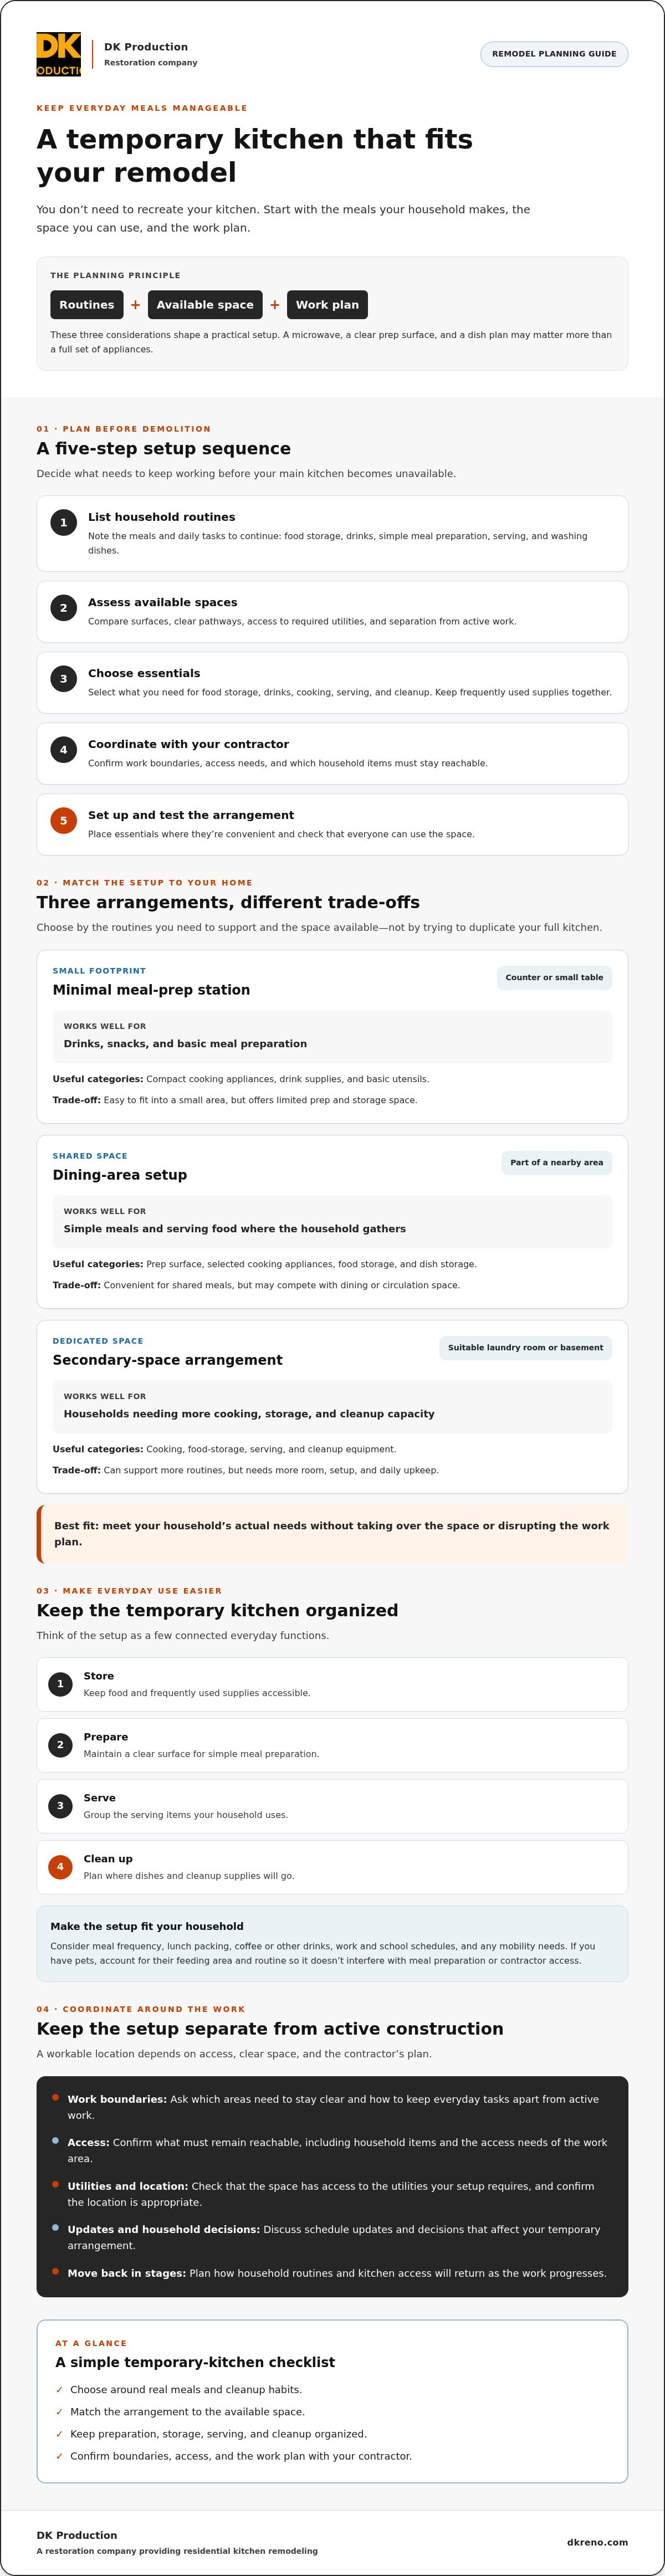The width and height of the screenshot is (665, 2576).
Task: Click the DK Production logo
Action: (59, 54)
